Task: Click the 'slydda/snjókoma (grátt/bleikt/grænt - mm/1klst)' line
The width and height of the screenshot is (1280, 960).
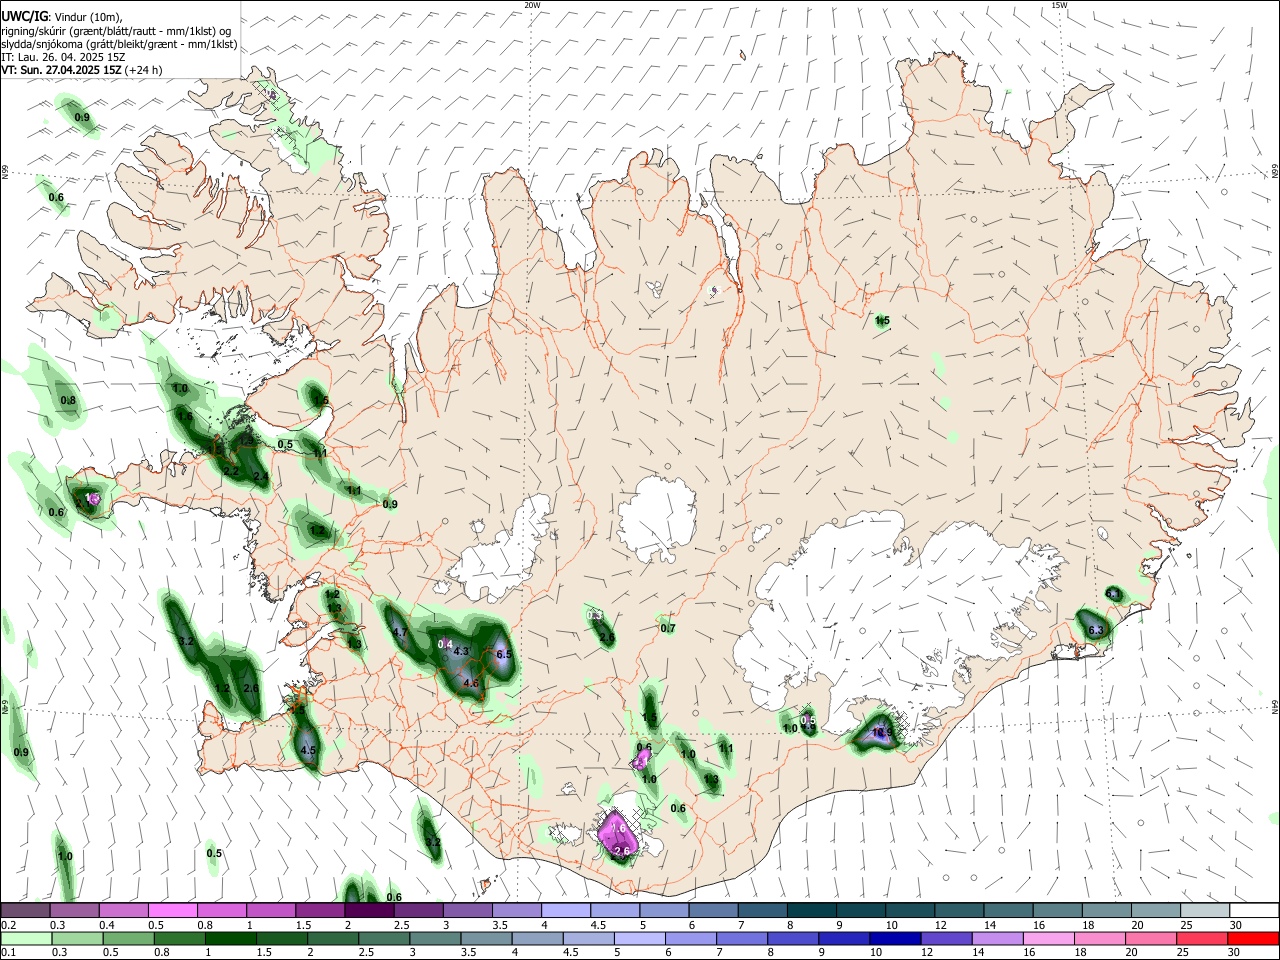Action: click(119, 44)
